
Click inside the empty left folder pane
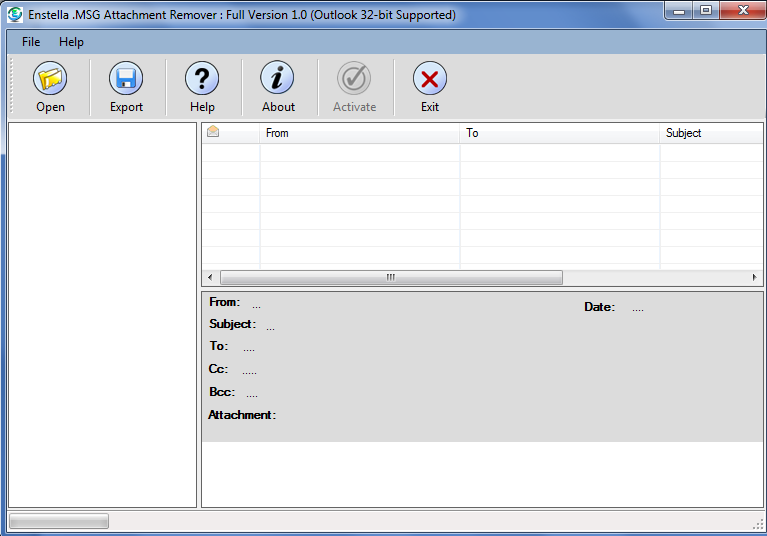[x=102, y=314]
